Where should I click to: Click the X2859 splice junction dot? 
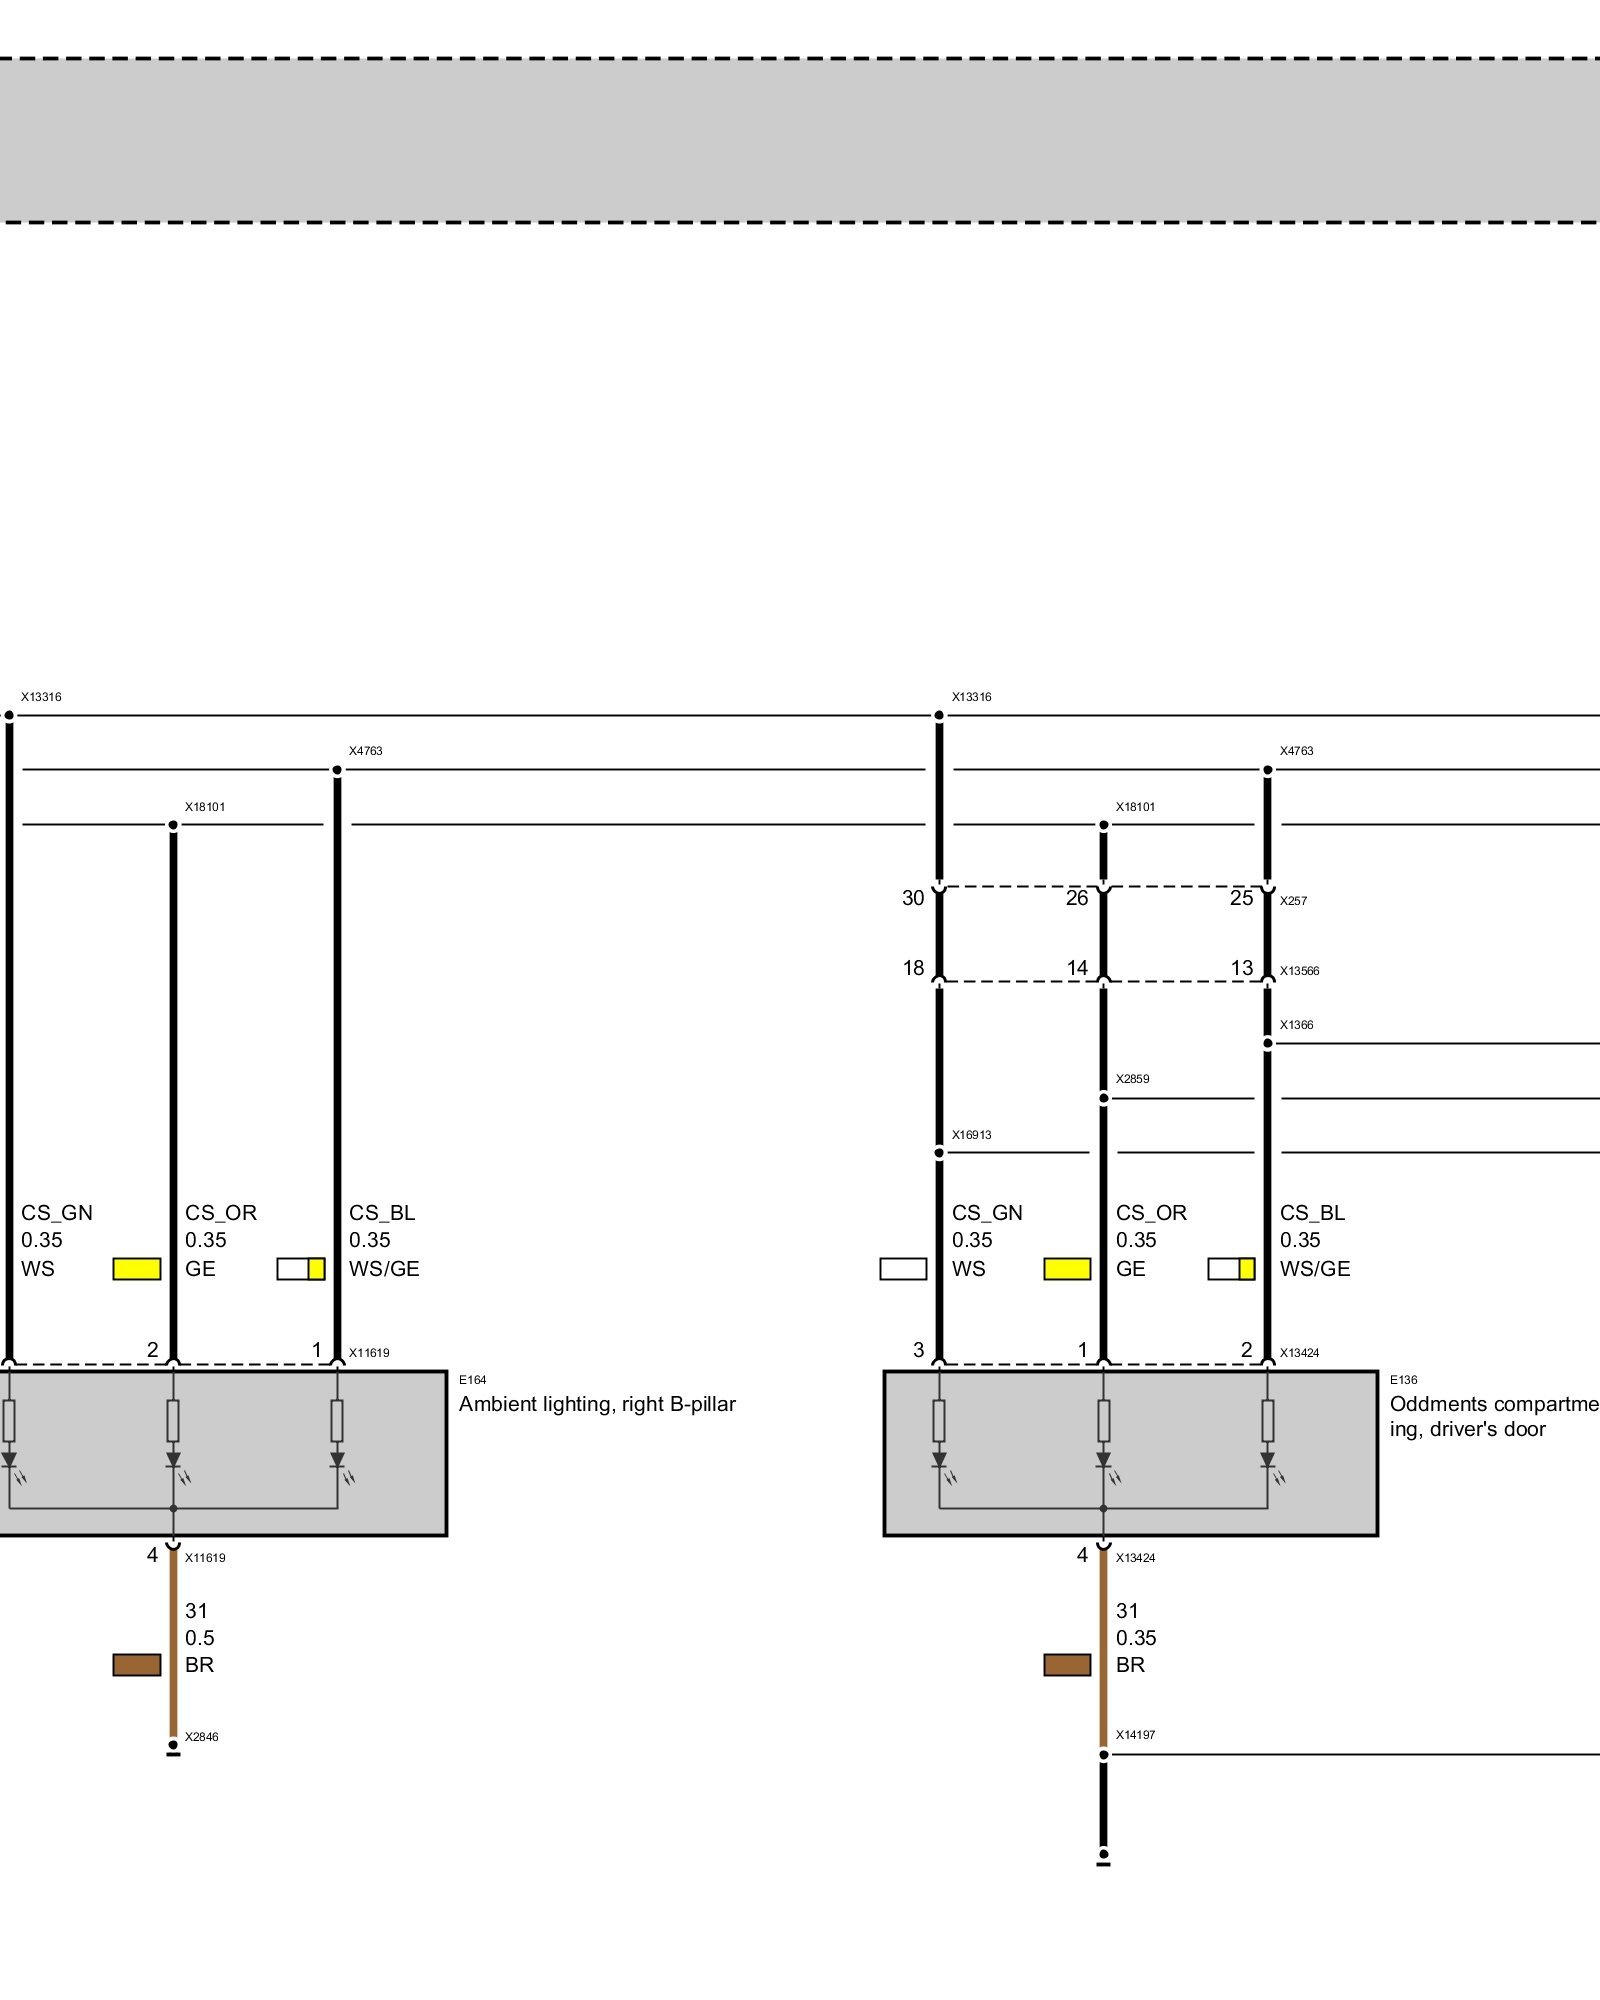pyautogui.click(x=1103, y=1098)
